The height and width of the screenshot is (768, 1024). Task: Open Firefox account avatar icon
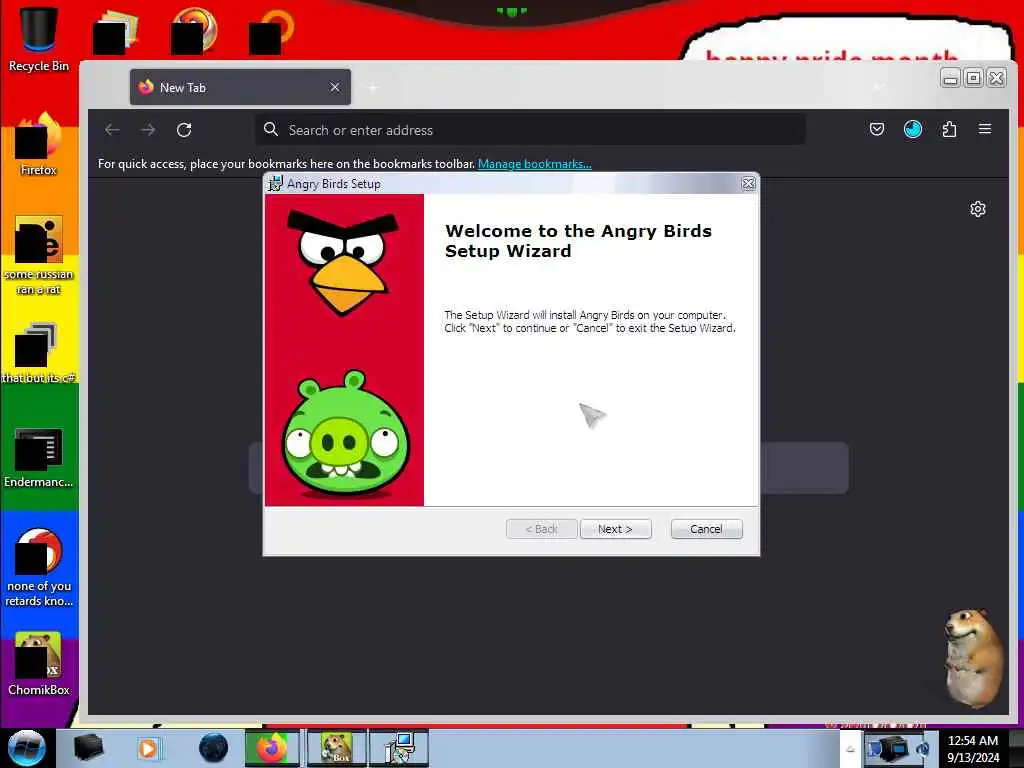coord(912,129)
